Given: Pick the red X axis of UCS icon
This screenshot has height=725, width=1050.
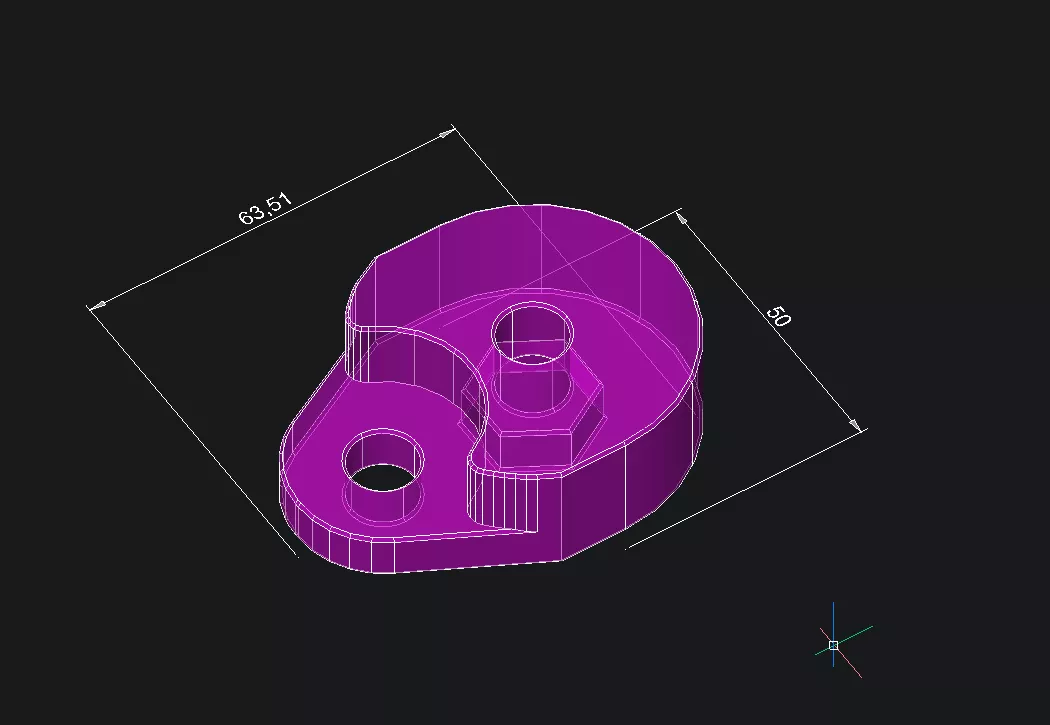Looking at the screenshot, I should point(849,663).
